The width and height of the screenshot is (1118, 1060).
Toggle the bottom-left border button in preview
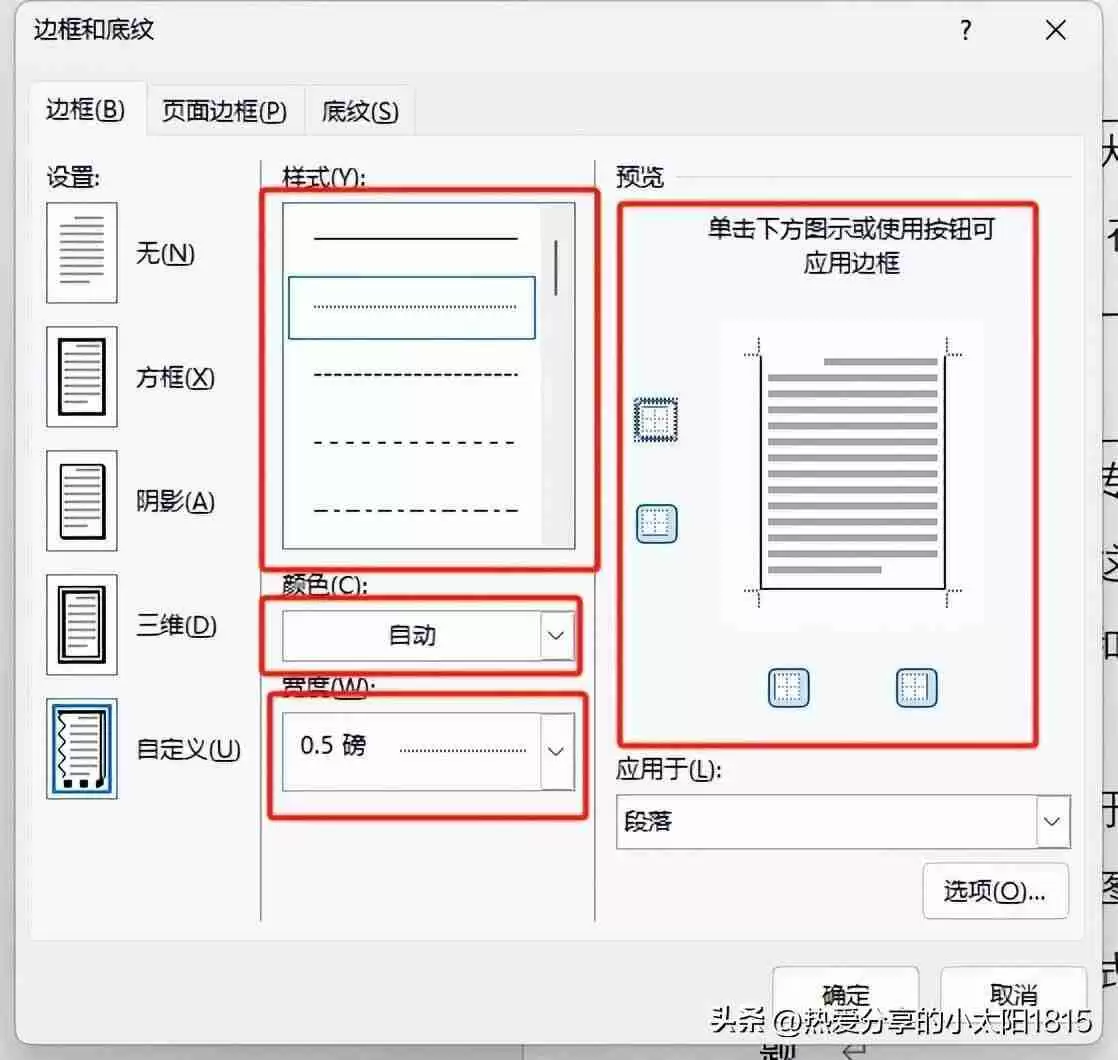coord(789,687)
